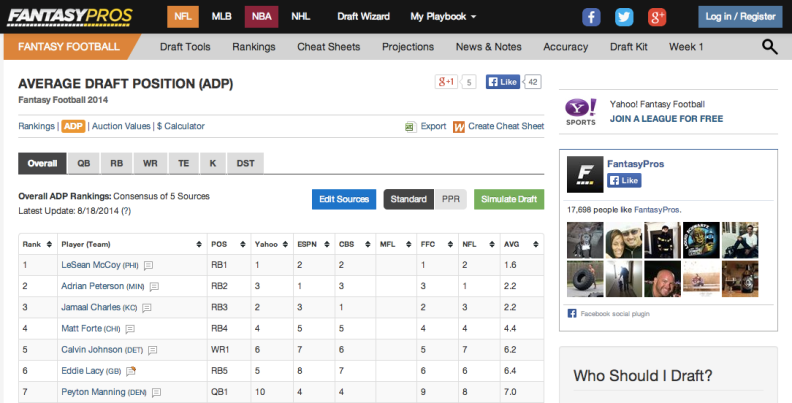Open the Cheat Sheets menu
The image size is (792, 403).
coord(329,47)
